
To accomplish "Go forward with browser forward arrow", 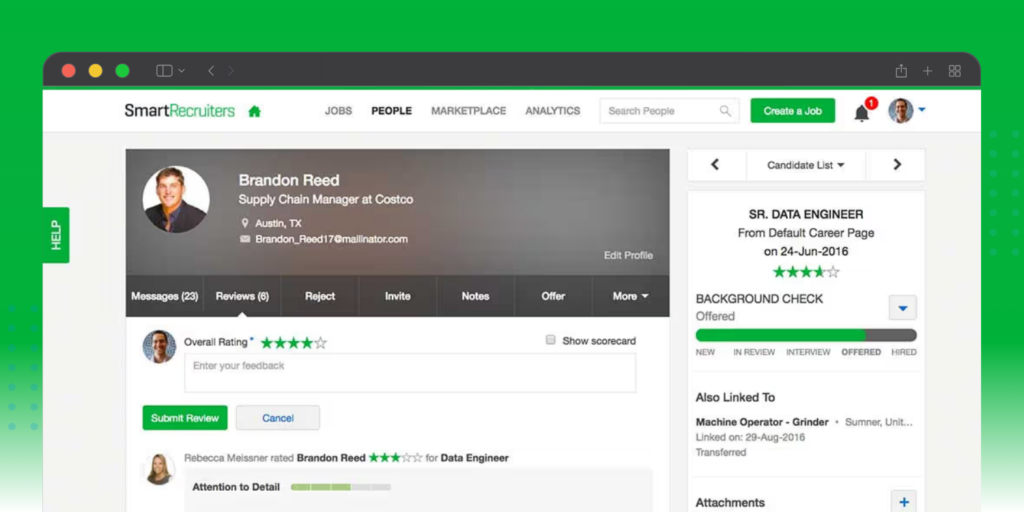I will [231, 71].
